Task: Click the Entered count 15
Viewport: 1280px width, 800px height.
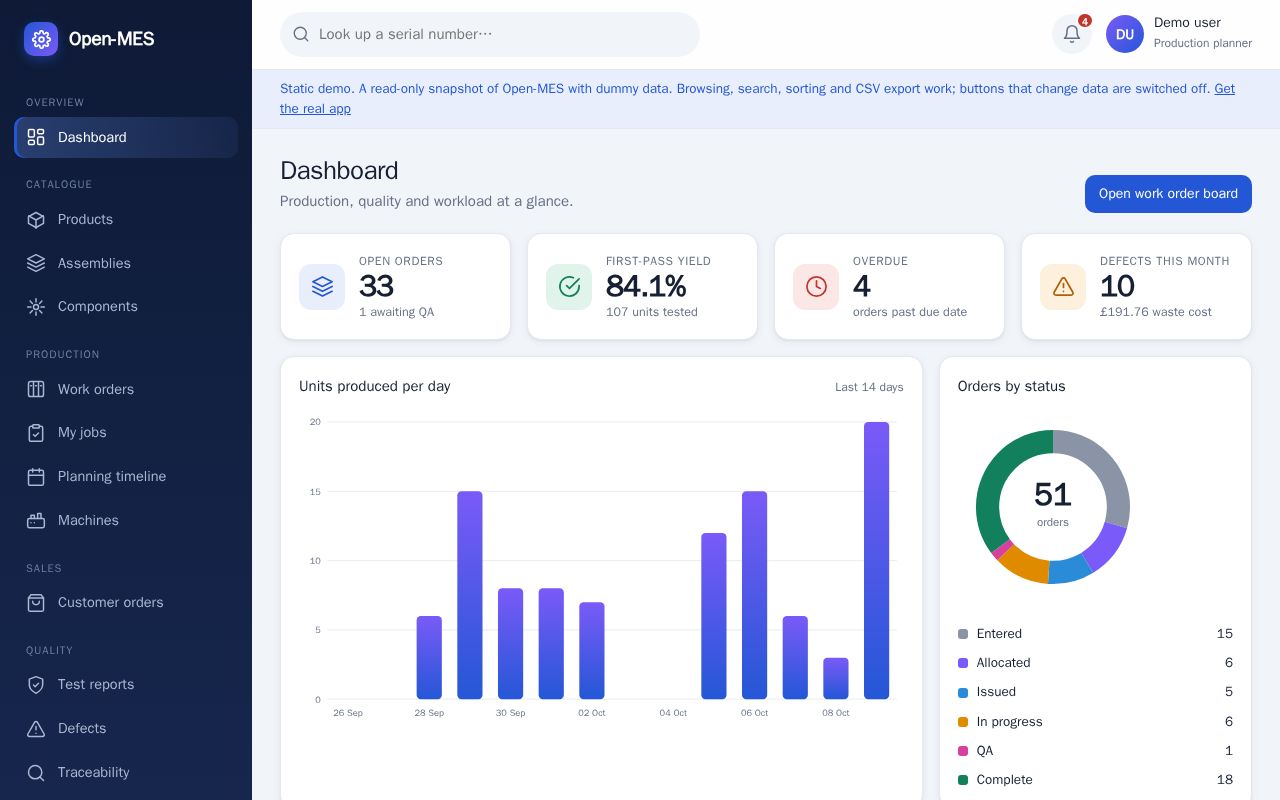Action: [x=1224, y=634]
